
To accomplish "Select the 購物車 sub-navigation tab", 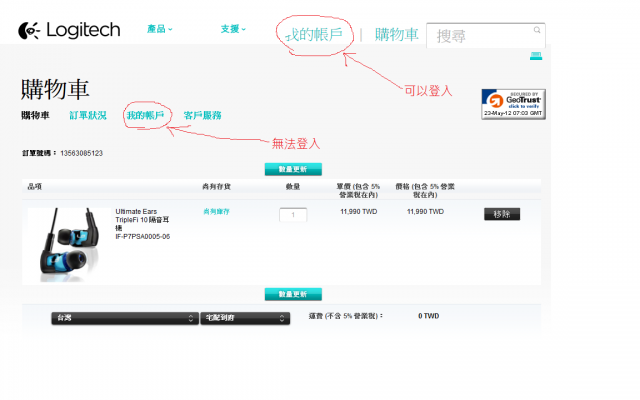I will click(x=35, y=116).
